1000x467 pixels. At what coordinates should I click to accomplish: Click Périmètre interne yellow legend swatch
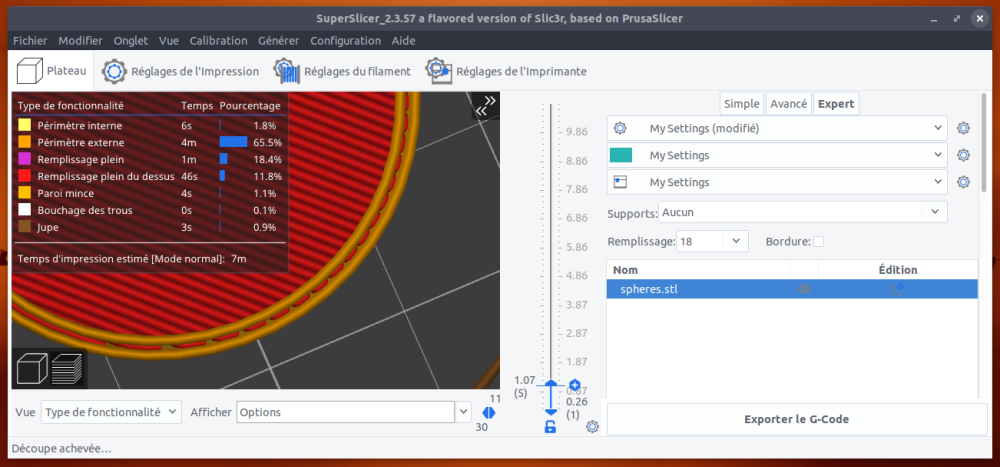point(24,126)
